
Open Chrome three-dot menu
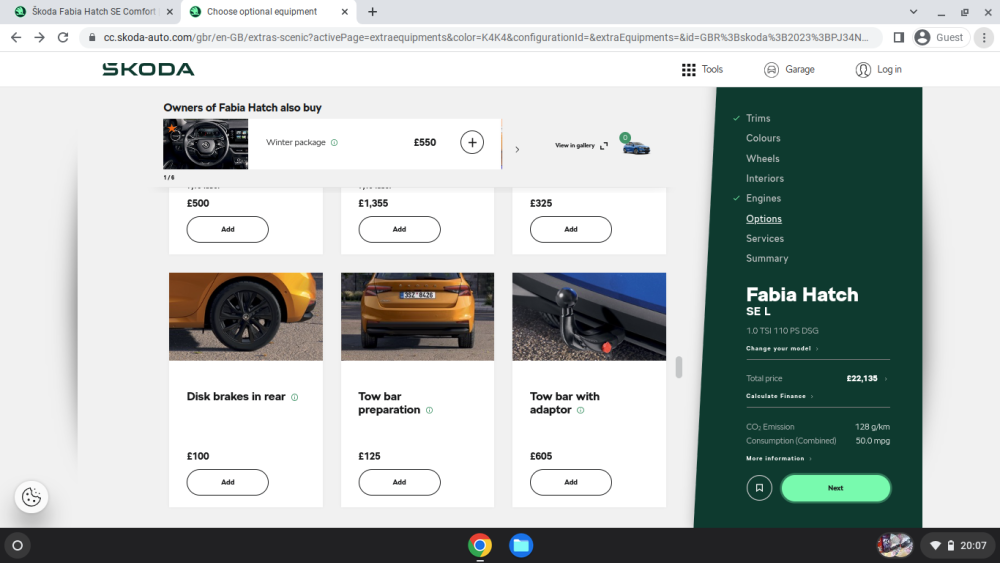point(984,38)
